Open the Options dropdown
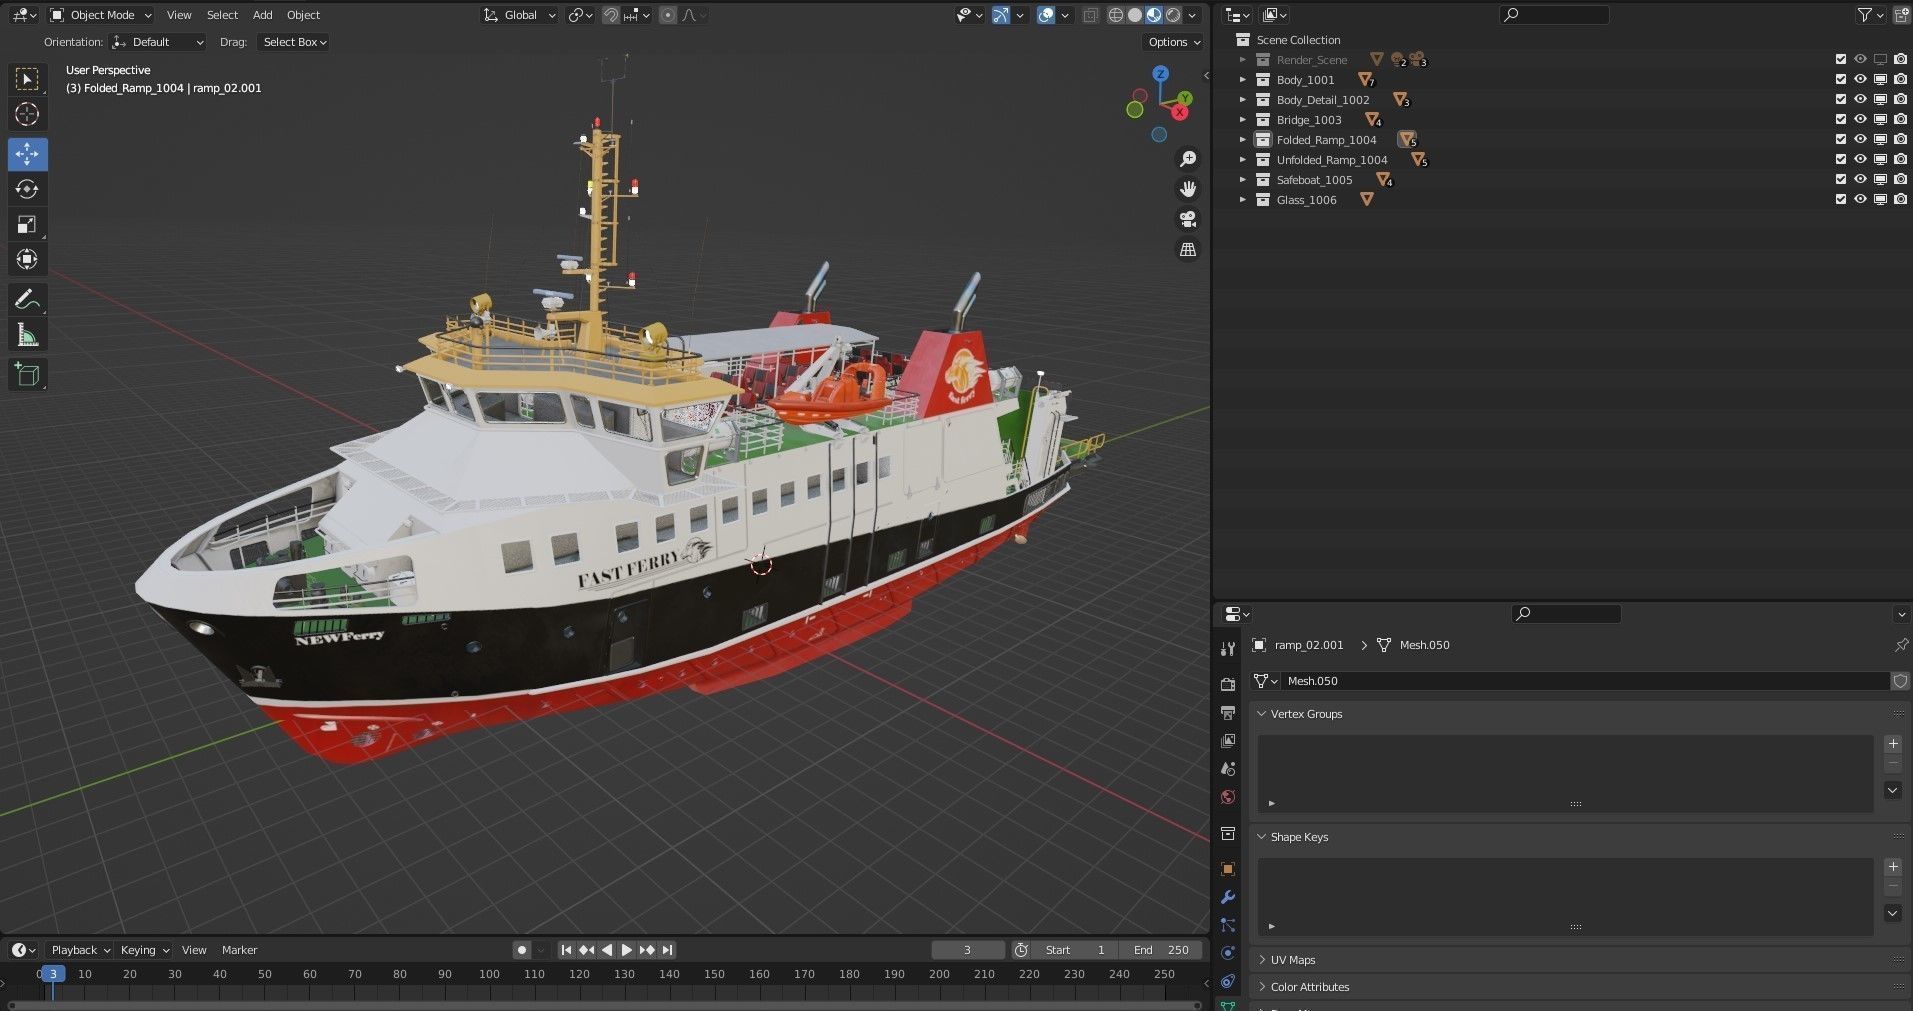This screenshot has height=1011, width=1913. tap(1173, 42)
